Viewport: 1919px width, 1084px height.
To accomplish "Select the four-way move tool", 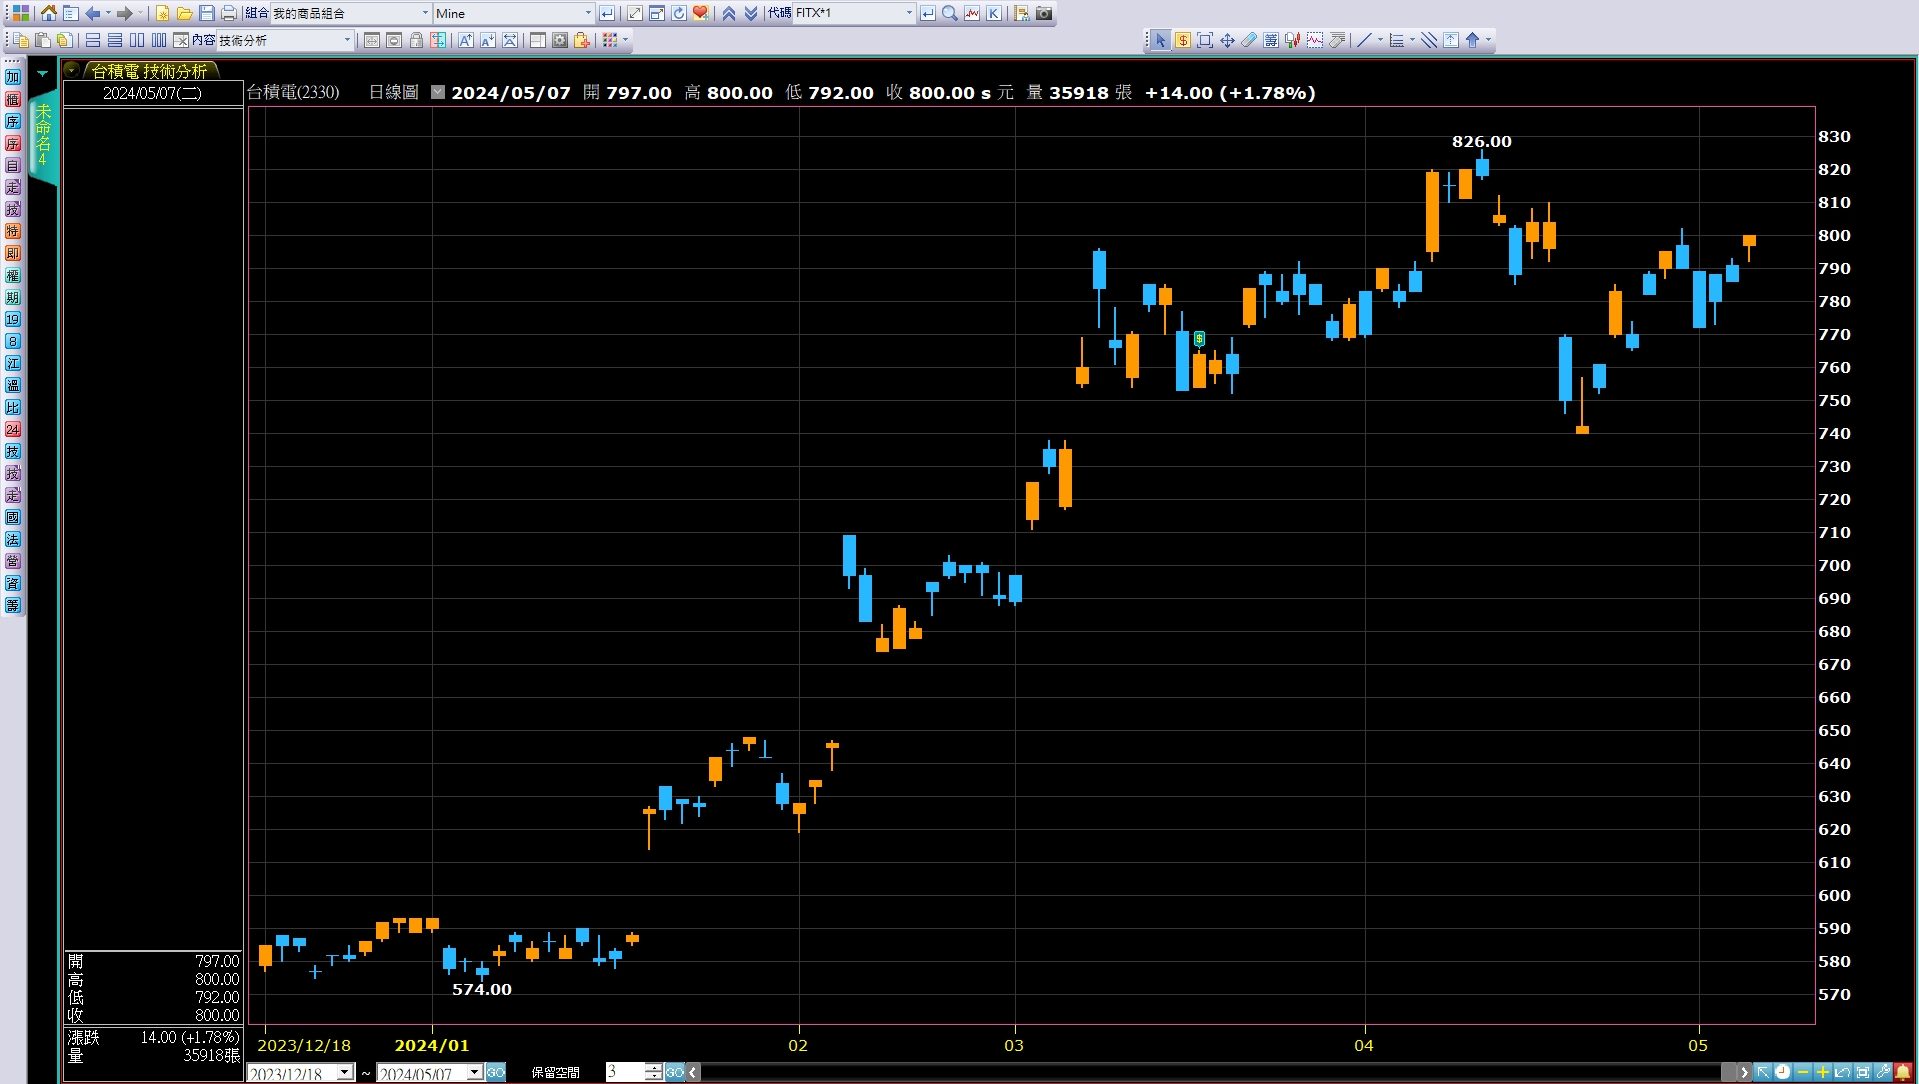I will pos(1227,40).
